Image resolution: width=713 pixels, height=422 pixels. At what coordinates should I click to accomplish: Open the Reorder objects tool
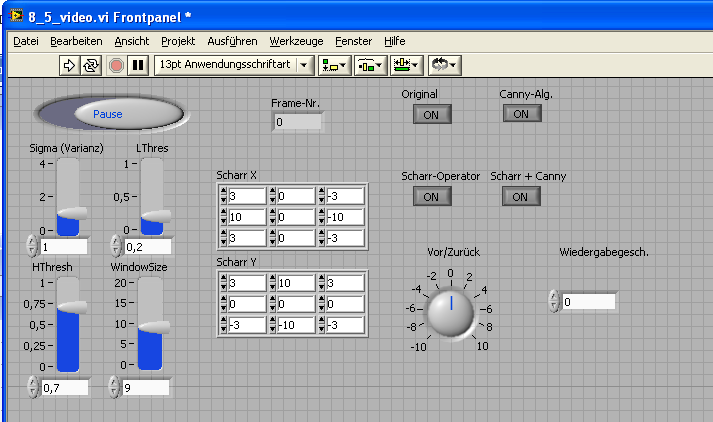click(x=443, y=65)
